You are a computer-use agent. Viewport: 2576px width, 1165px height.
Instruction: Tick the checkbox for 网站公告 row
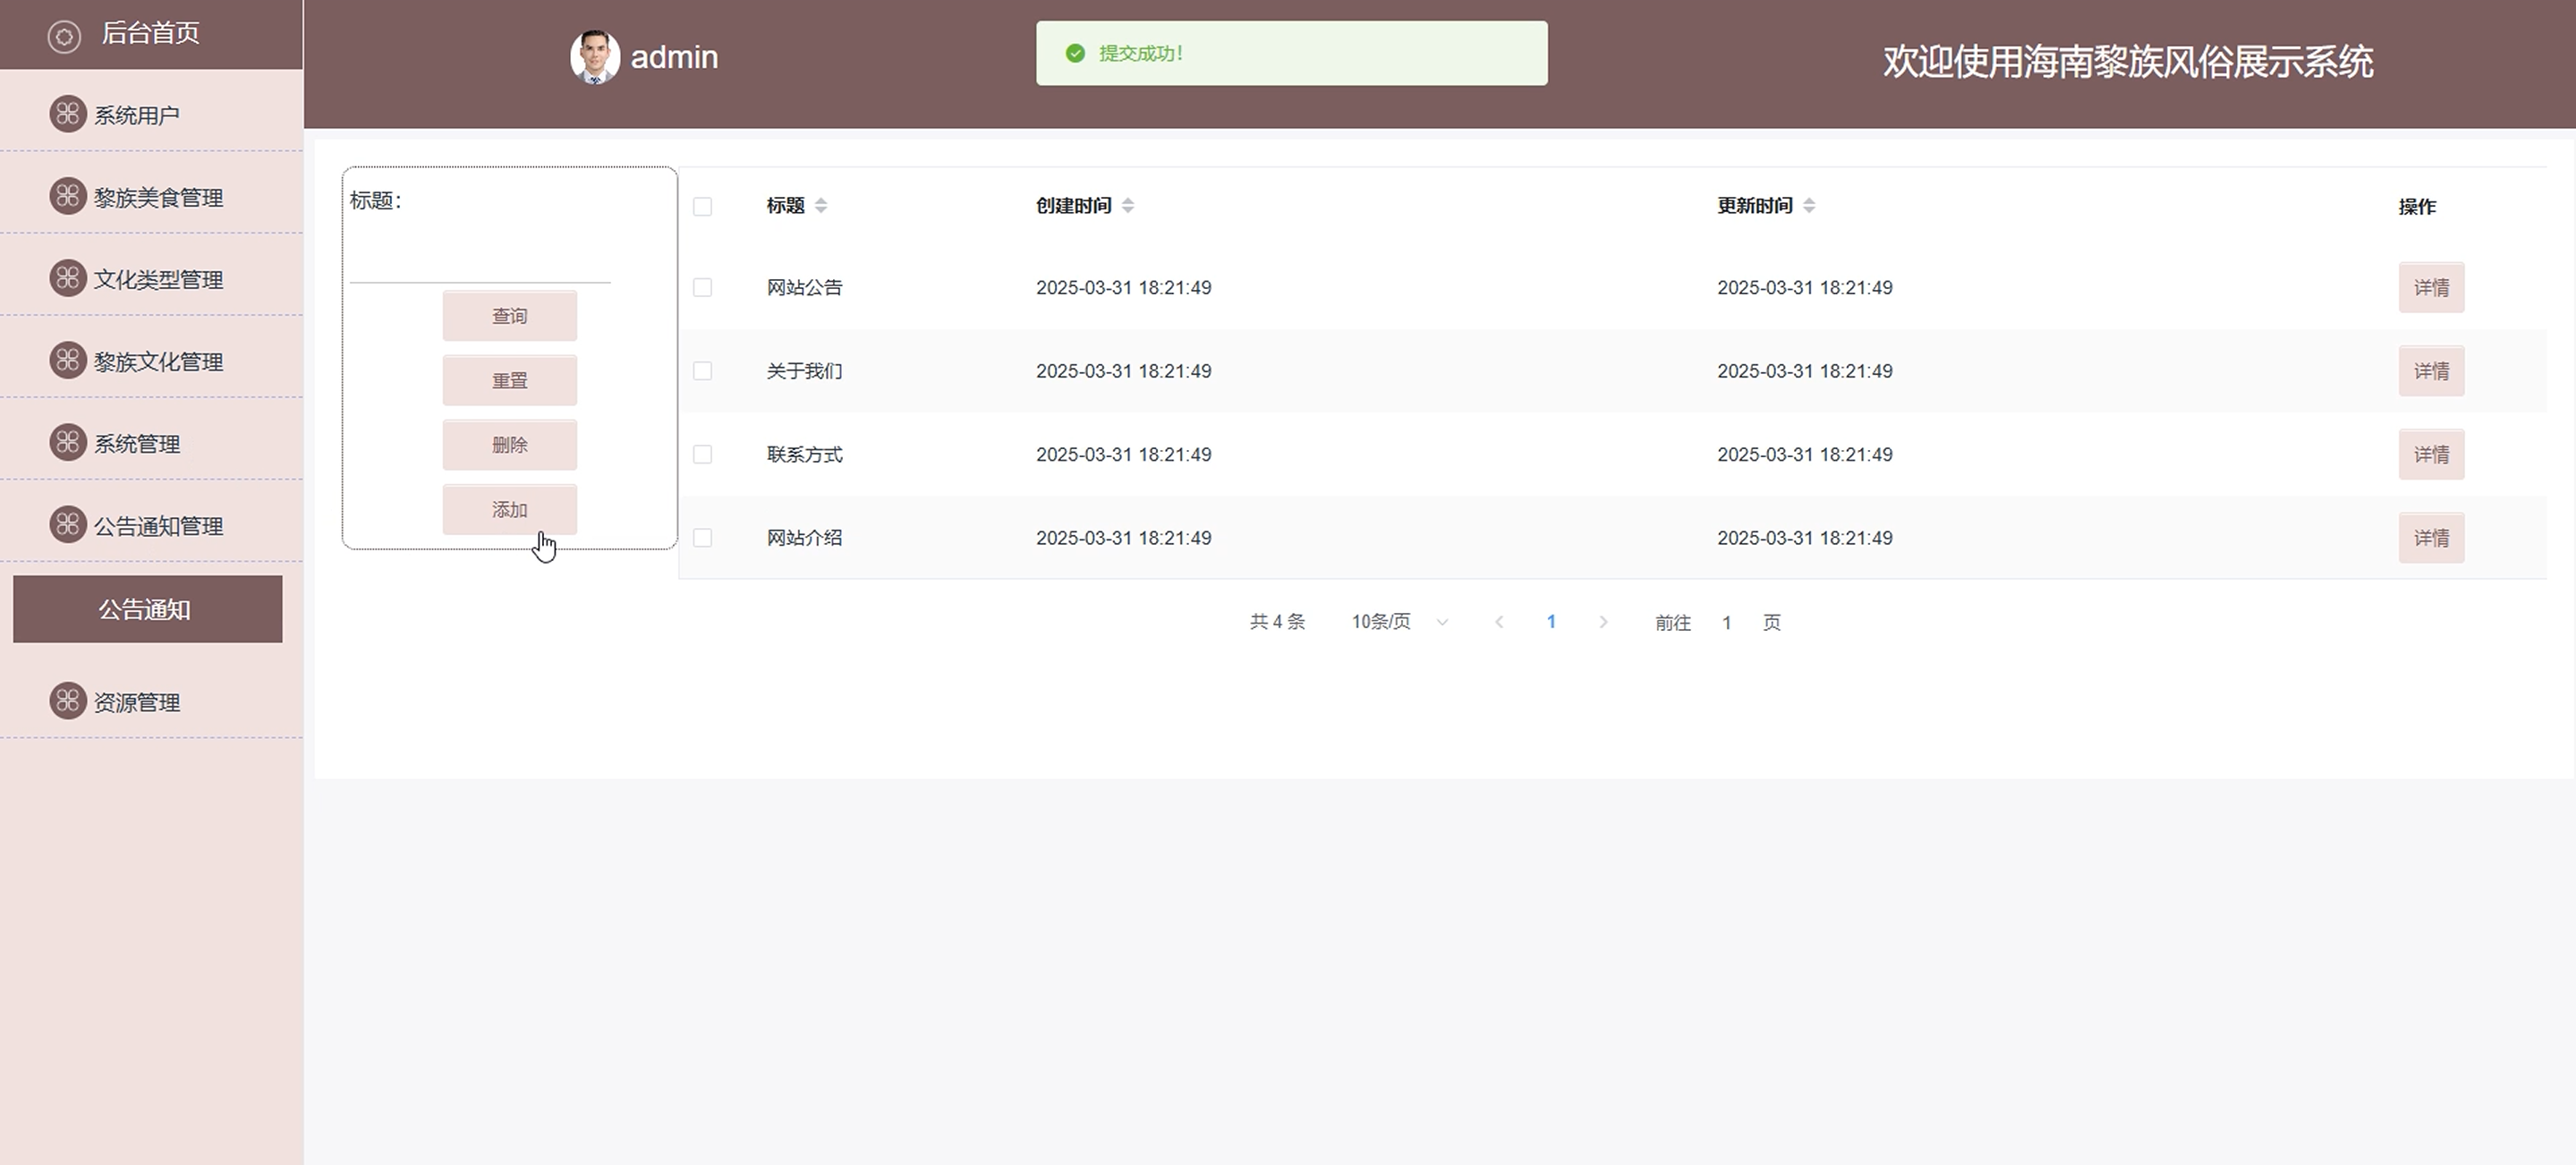703,288
